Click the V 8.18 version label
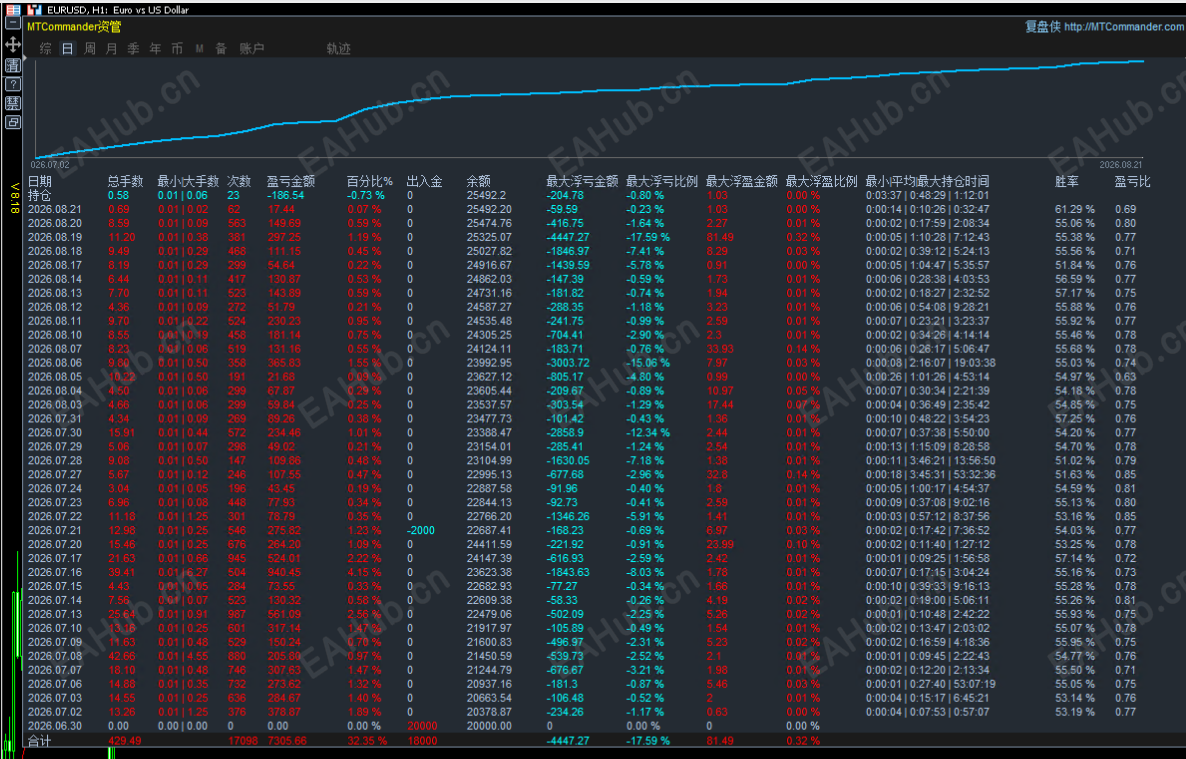Viewport: 1186px width, 759px height. pos(14,198)
